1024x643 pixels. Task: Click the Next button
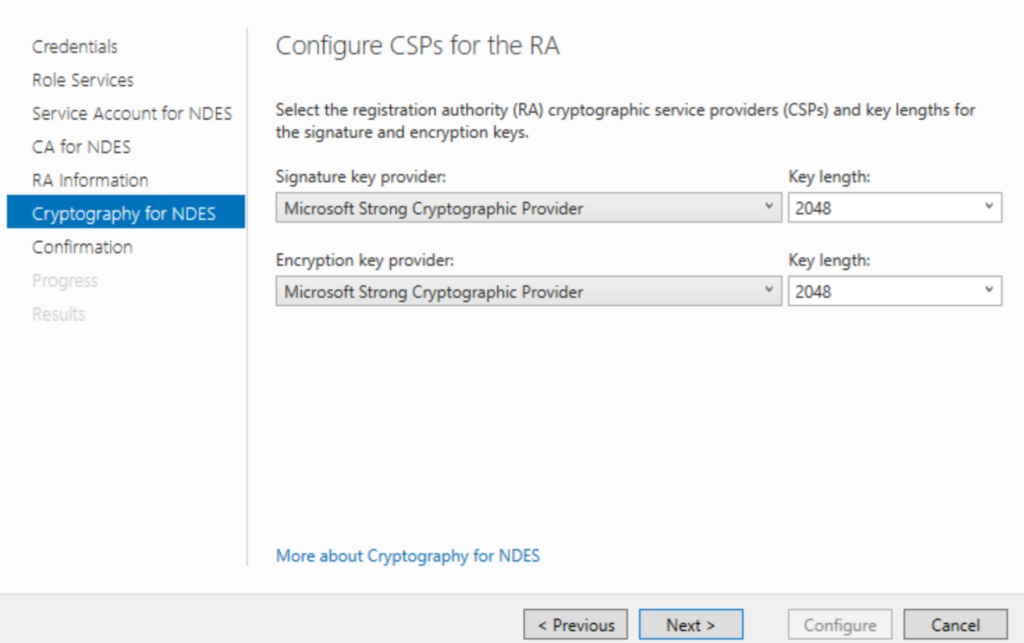(x=691, y=625)
